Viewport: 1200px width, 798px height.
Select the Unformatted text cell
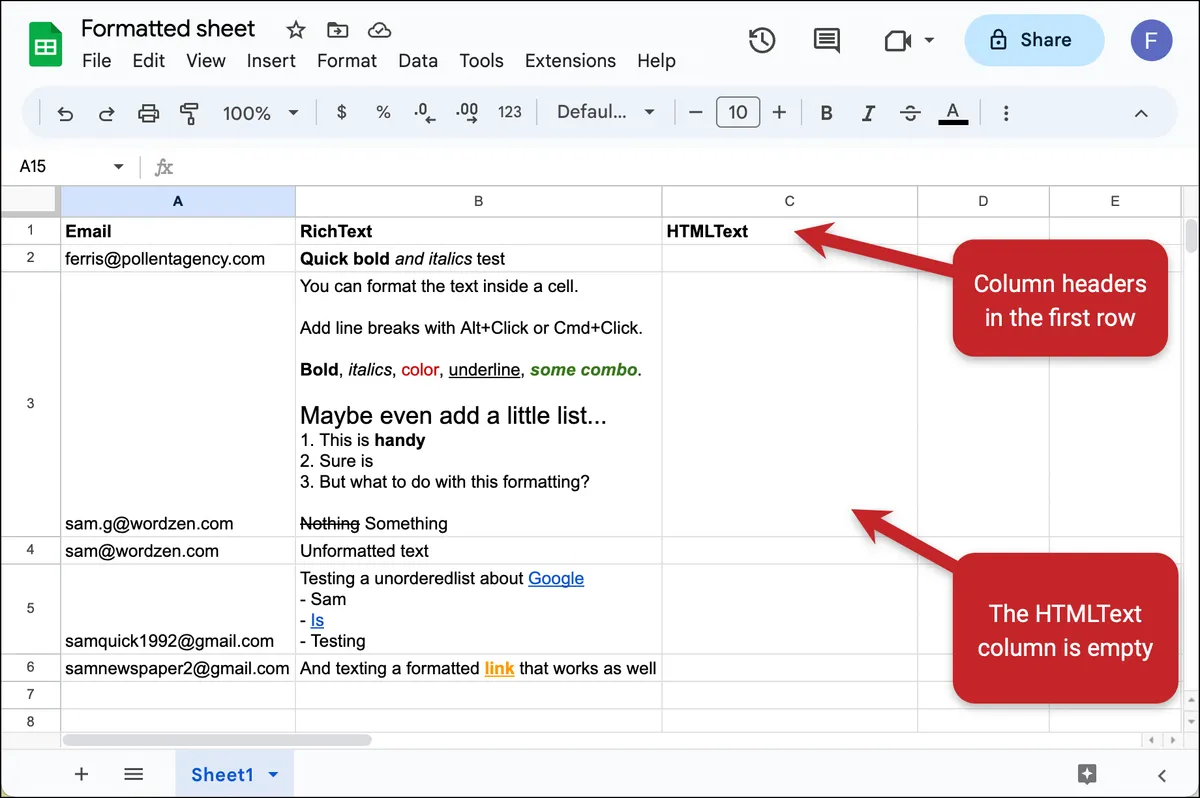coord(478,551)
